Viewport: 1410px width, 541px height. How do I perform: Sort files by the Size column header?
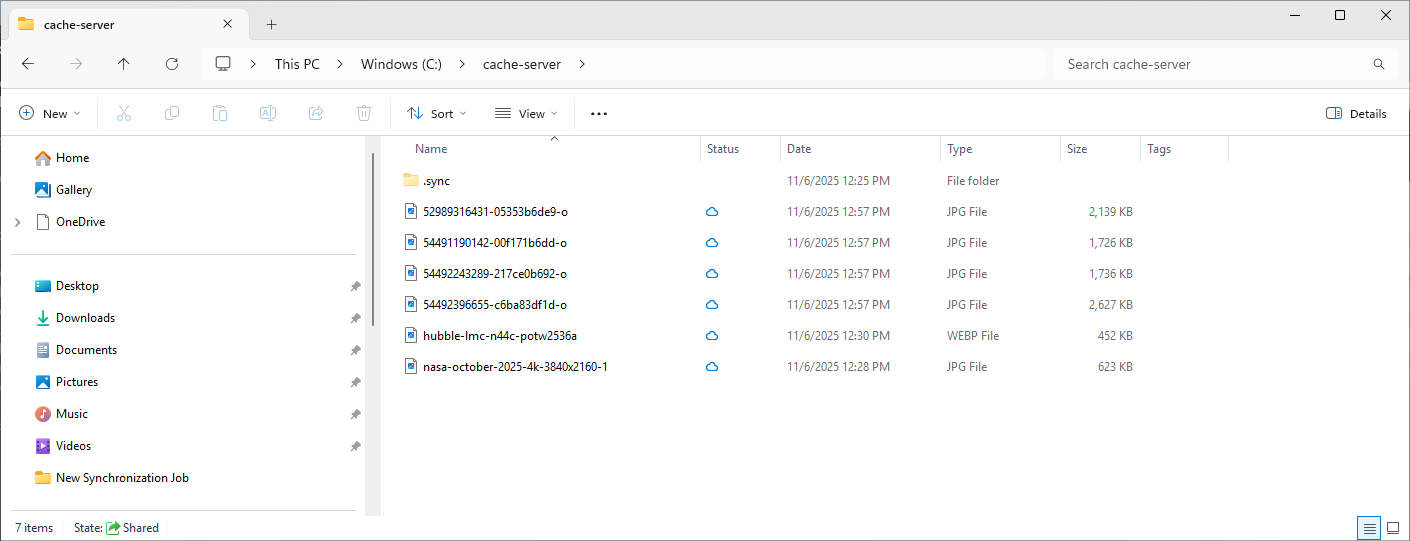pyautogui.click(x=1077, y=149)
